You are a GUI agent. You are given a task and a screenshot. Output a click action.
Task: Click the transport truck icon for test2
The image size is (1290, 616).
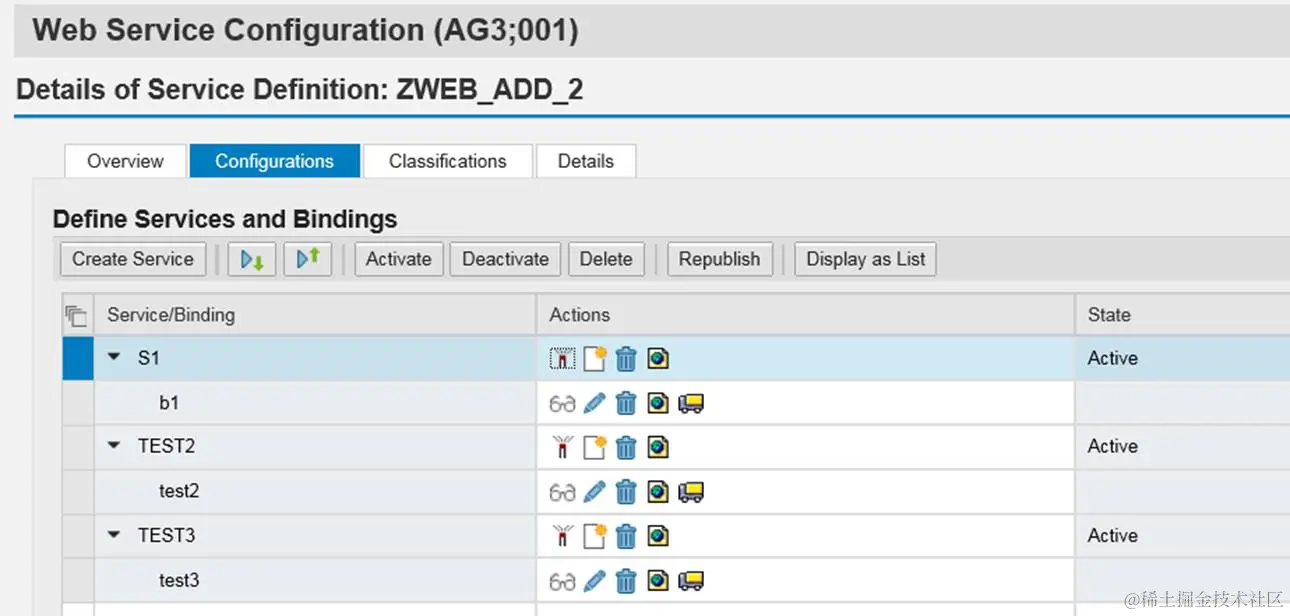[691, 492]
